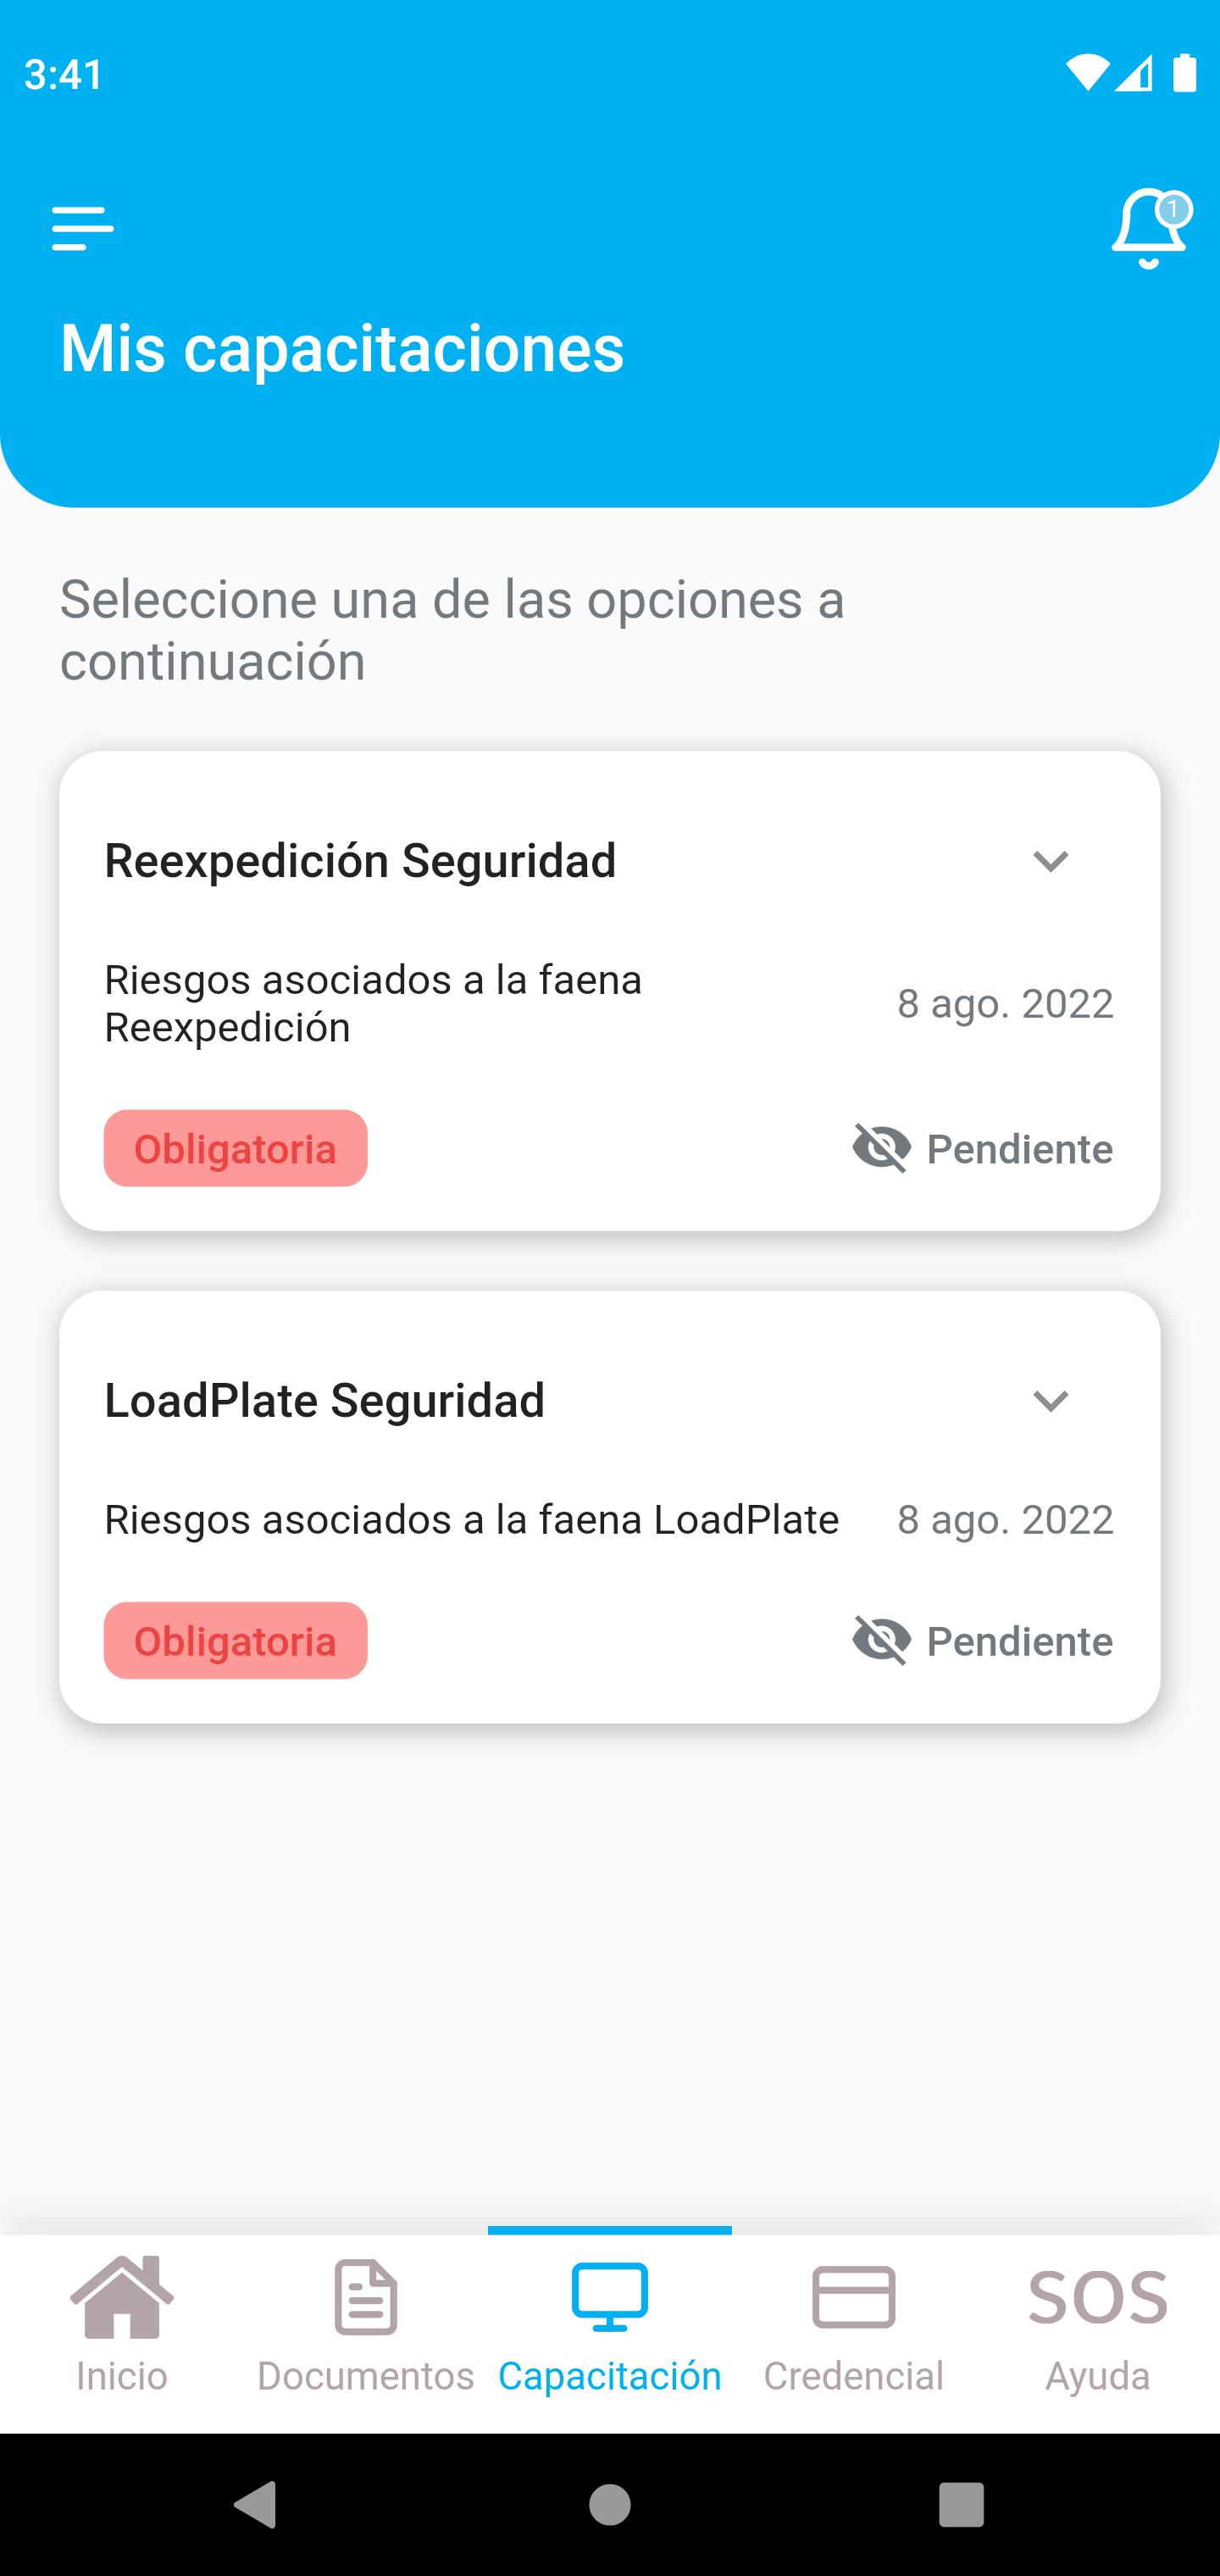
Task: Tap the Obligatoria badge on LoadPlate card
Action: pyautogui.click(x=236, y=1641)
